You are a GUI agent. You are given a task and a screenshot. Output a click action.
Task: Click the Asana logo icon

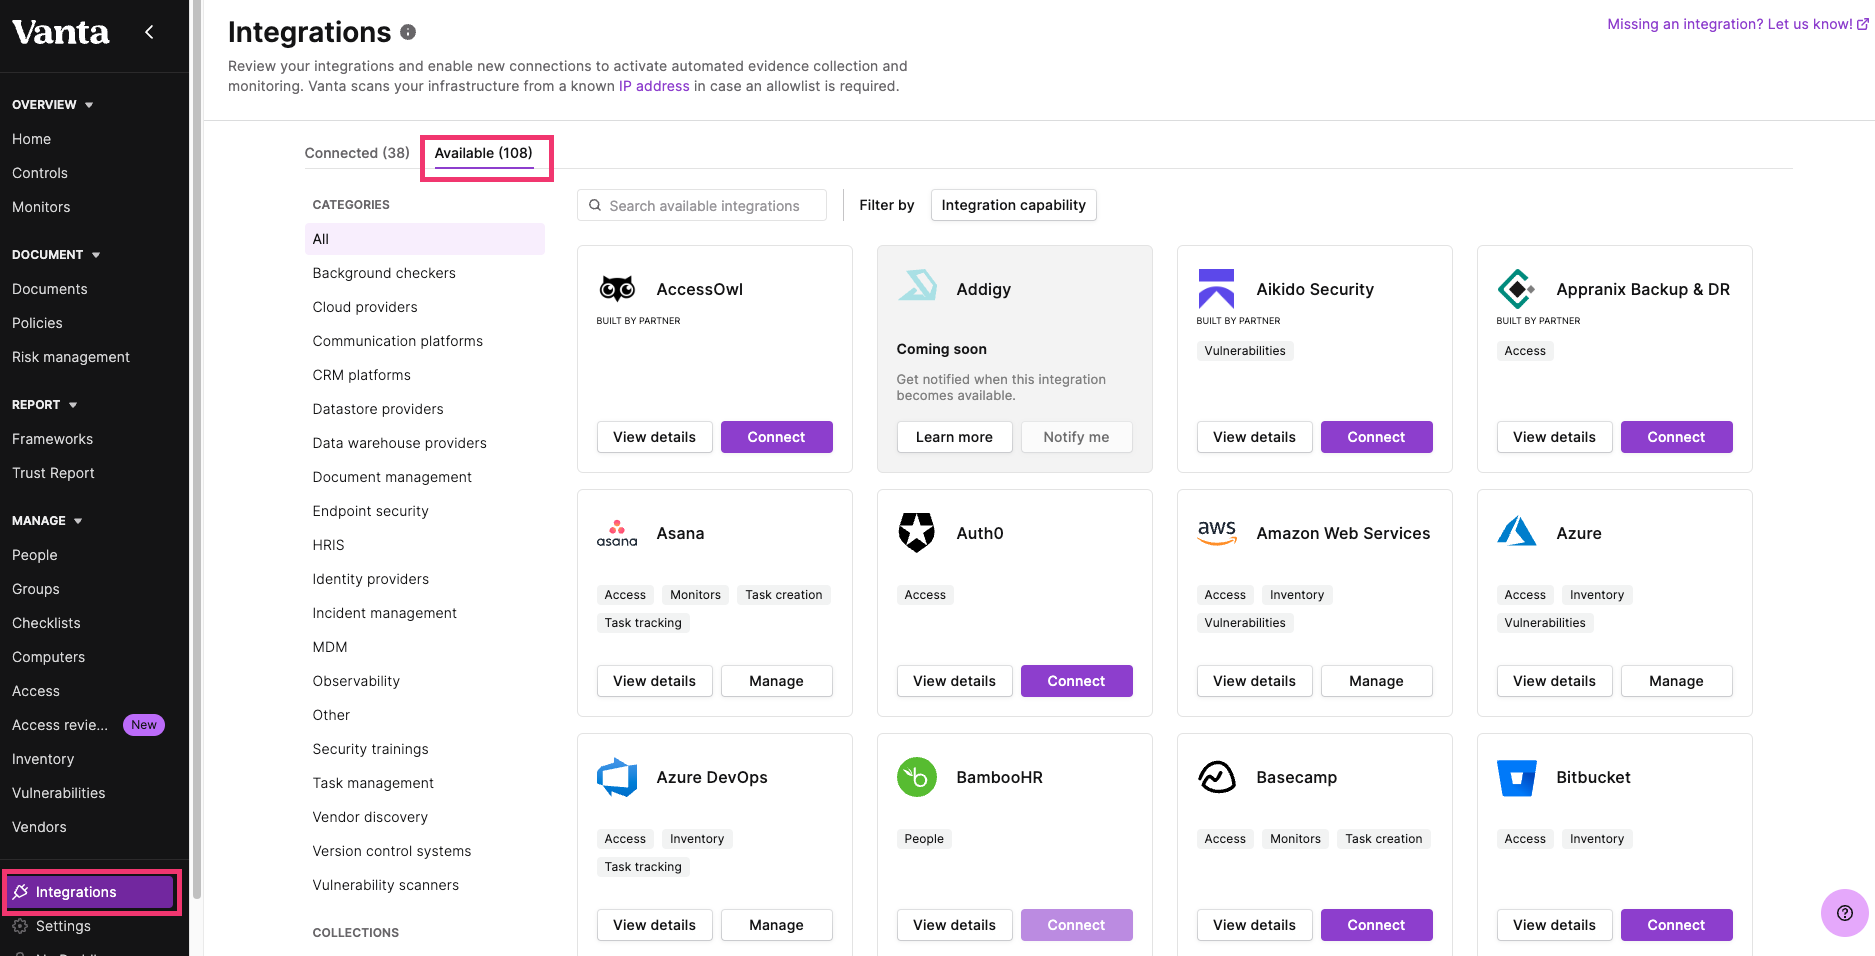coord(617,533)
